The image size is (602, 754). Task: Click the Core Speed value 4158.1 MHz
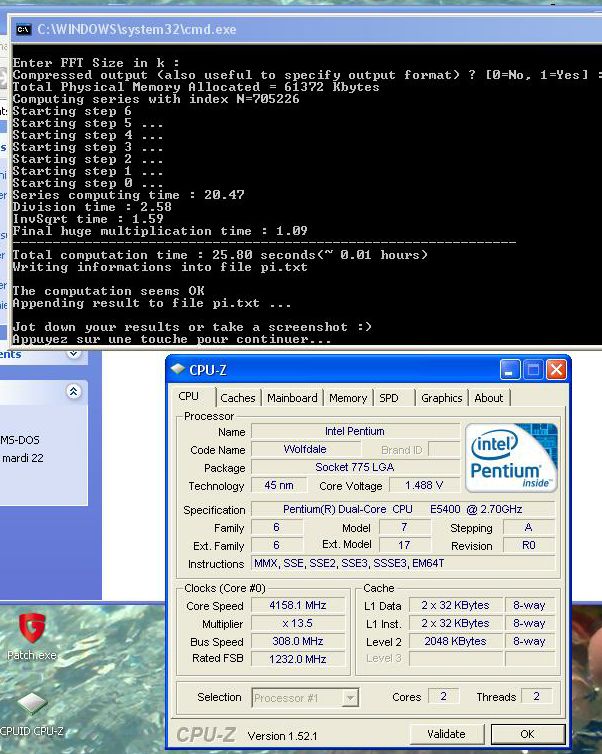coord(298,605)
